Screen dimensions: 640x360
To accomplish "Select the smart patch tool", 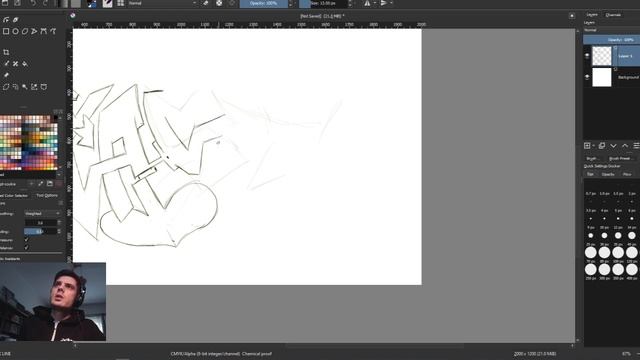I will click(x=16, y=64).
